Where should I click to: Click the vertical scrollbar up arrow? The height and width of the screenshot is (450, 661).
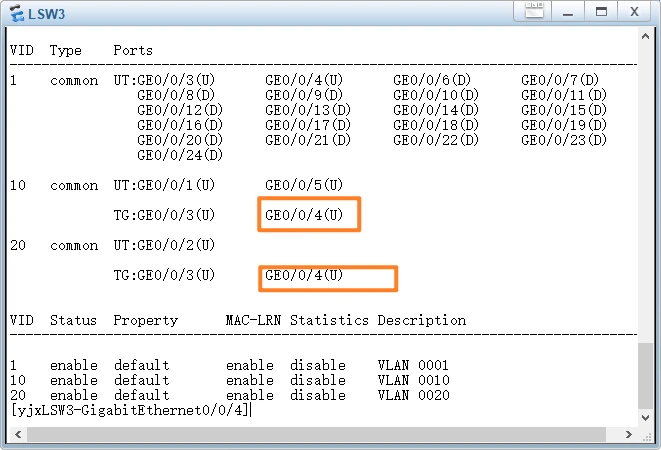click(x=646, y=36)
